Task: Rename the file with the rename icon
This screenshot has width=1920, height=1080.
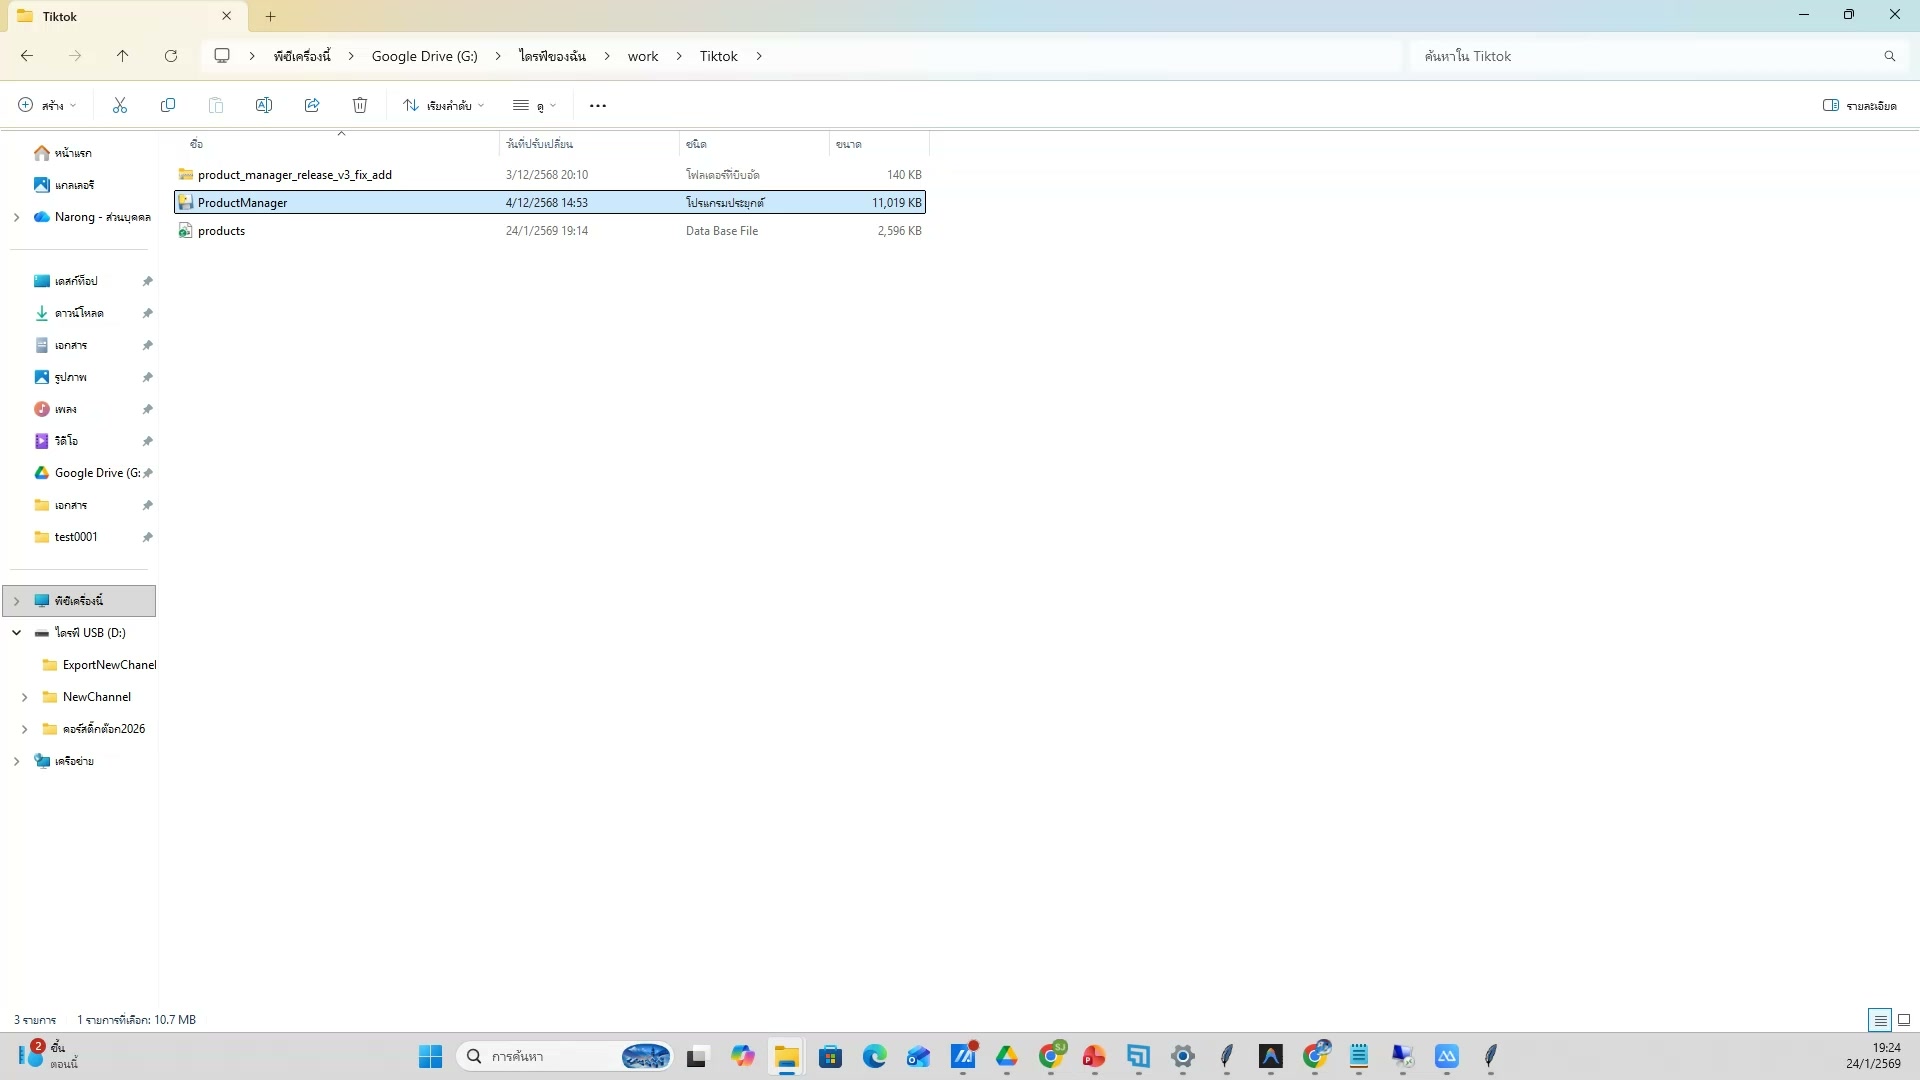Action: [x=264, y=105]
